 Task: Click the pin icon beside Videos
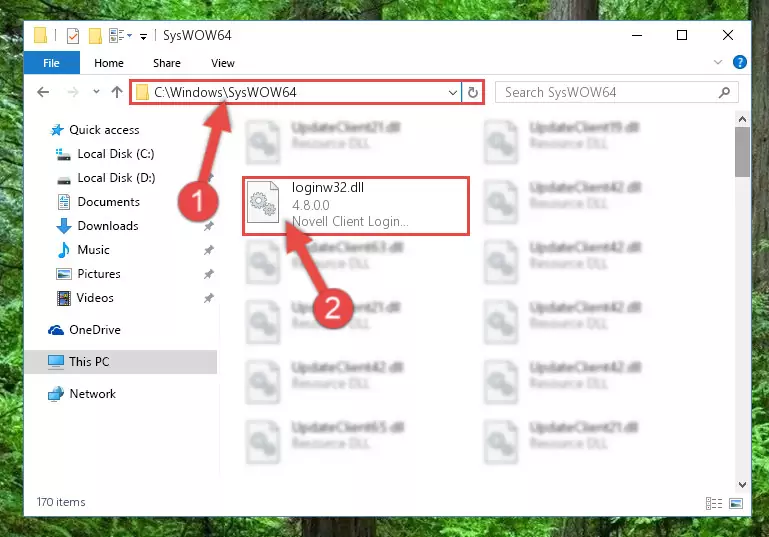click(209, 298)
